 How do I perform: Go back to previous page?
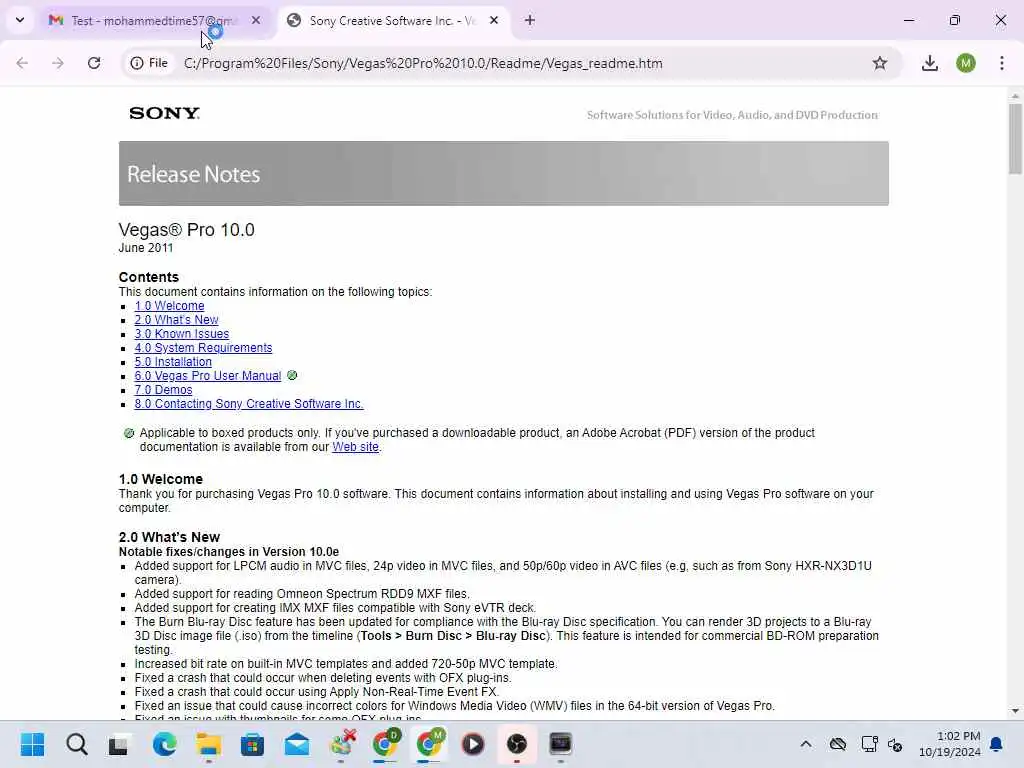[x=22, y=63]
